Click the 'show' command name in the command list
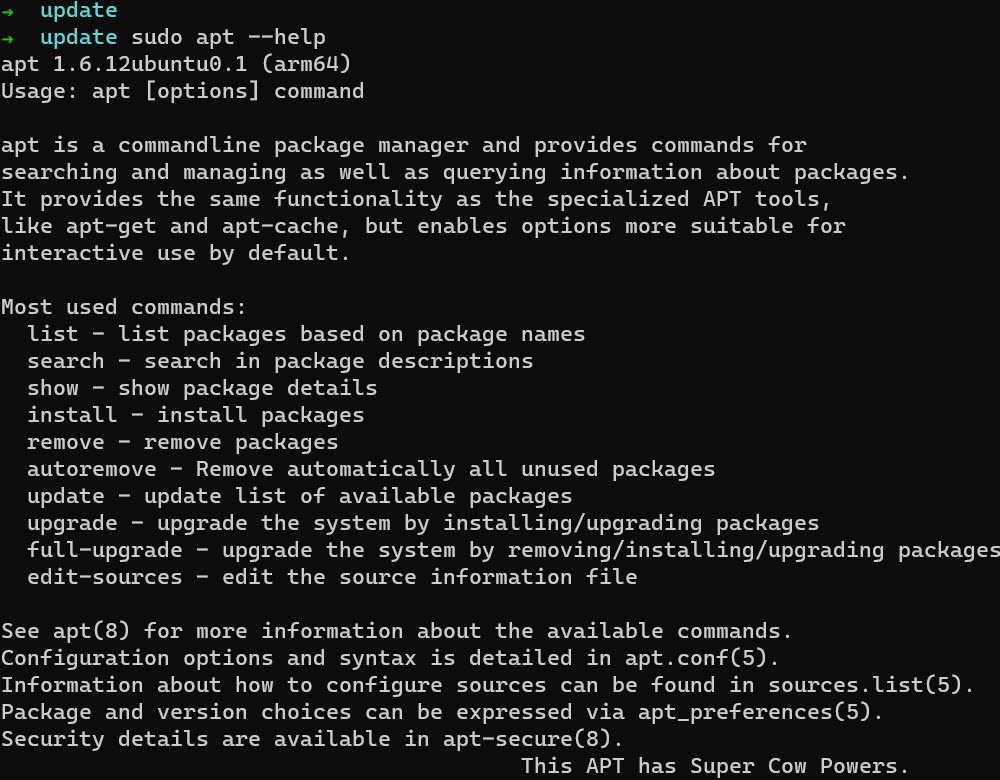The image size is (1000, 780). [x=53, y=388]
